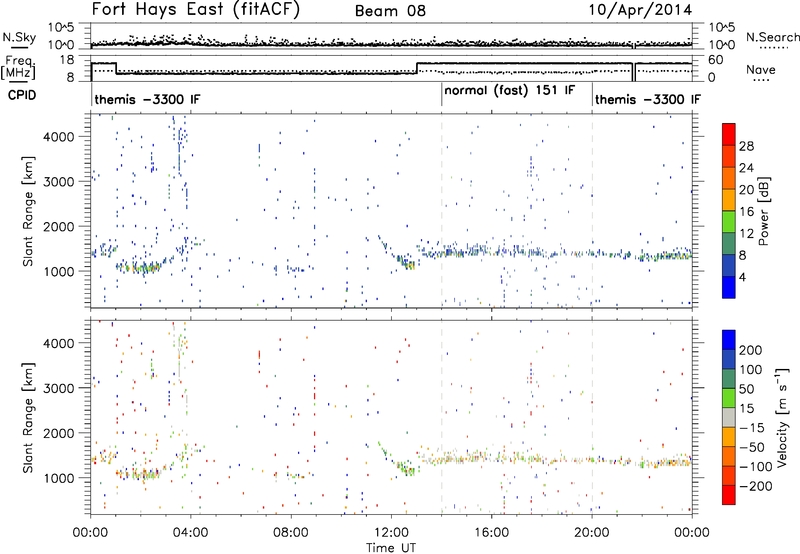Click the 'Time UT' axis title
Image resolution: width=800 pixels, height=554 pixels.
pyautogui.click(x=391, y=548)
